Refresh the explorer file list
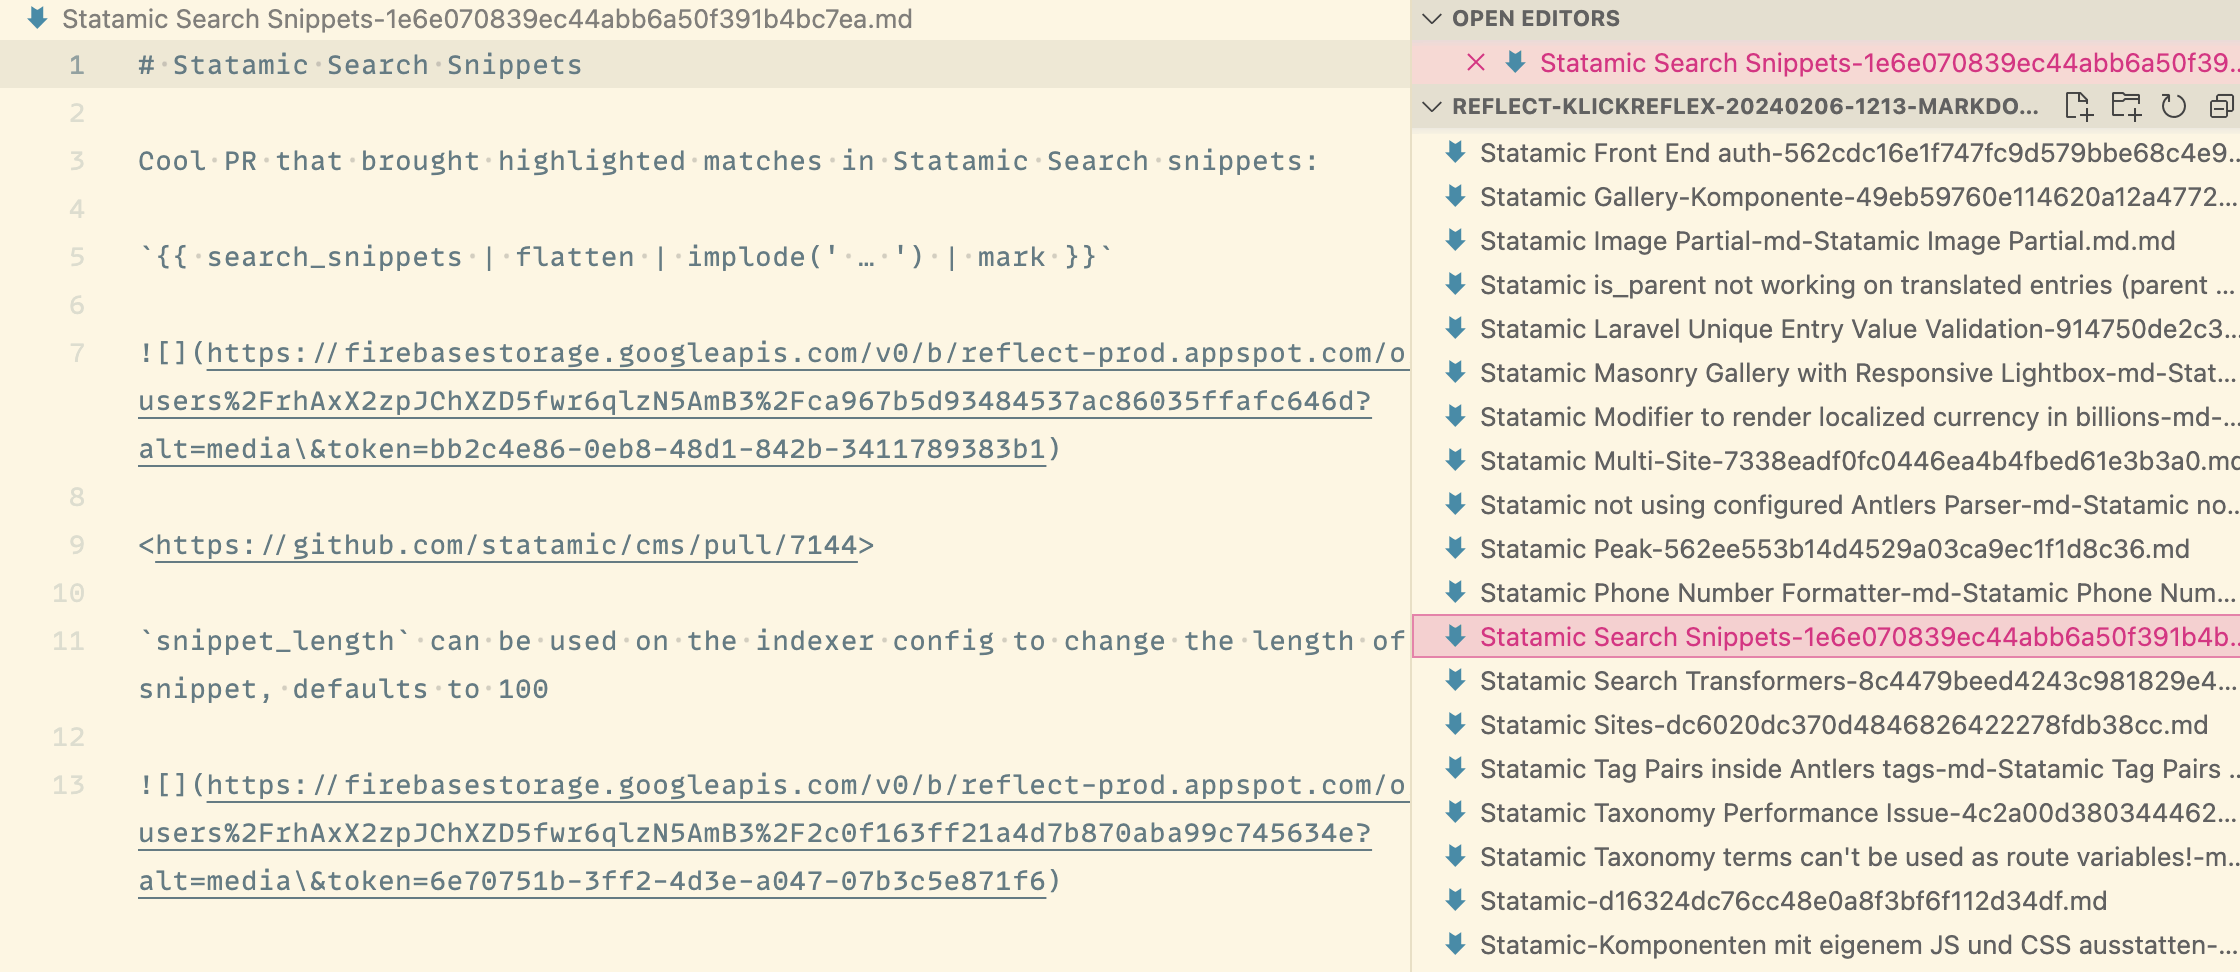The image size is (2240, 972). tap(2174, 106)
